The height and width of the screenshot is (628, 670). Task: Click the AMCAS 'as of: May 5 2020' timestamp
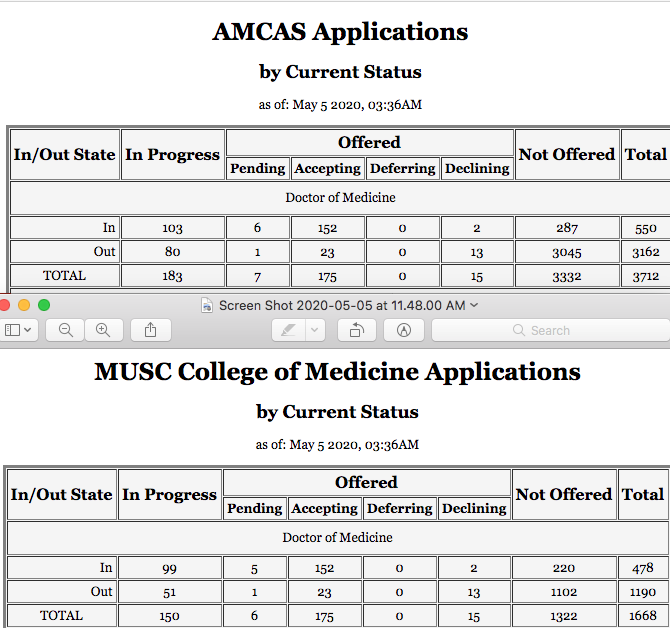(340, 105)
